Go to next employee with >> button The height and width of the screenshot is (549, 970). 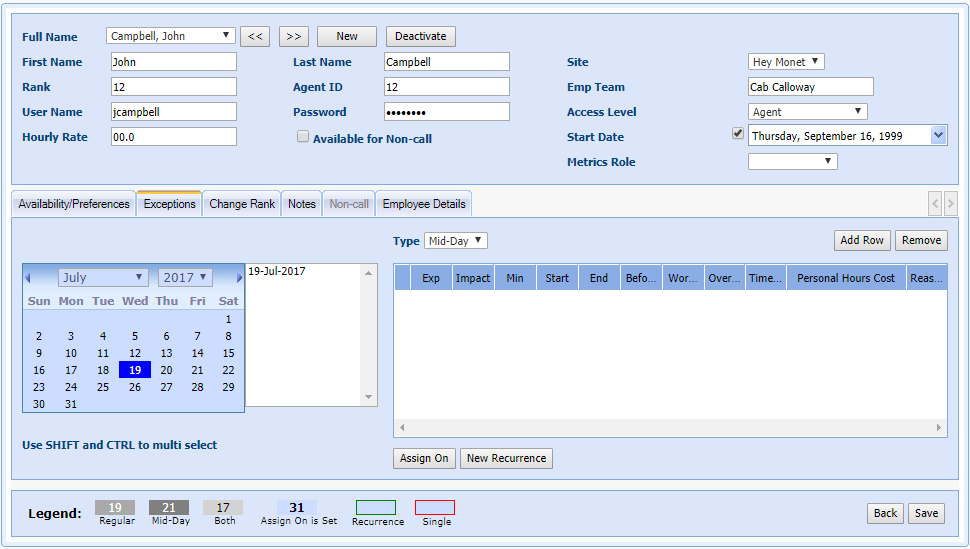pos(293,37)
